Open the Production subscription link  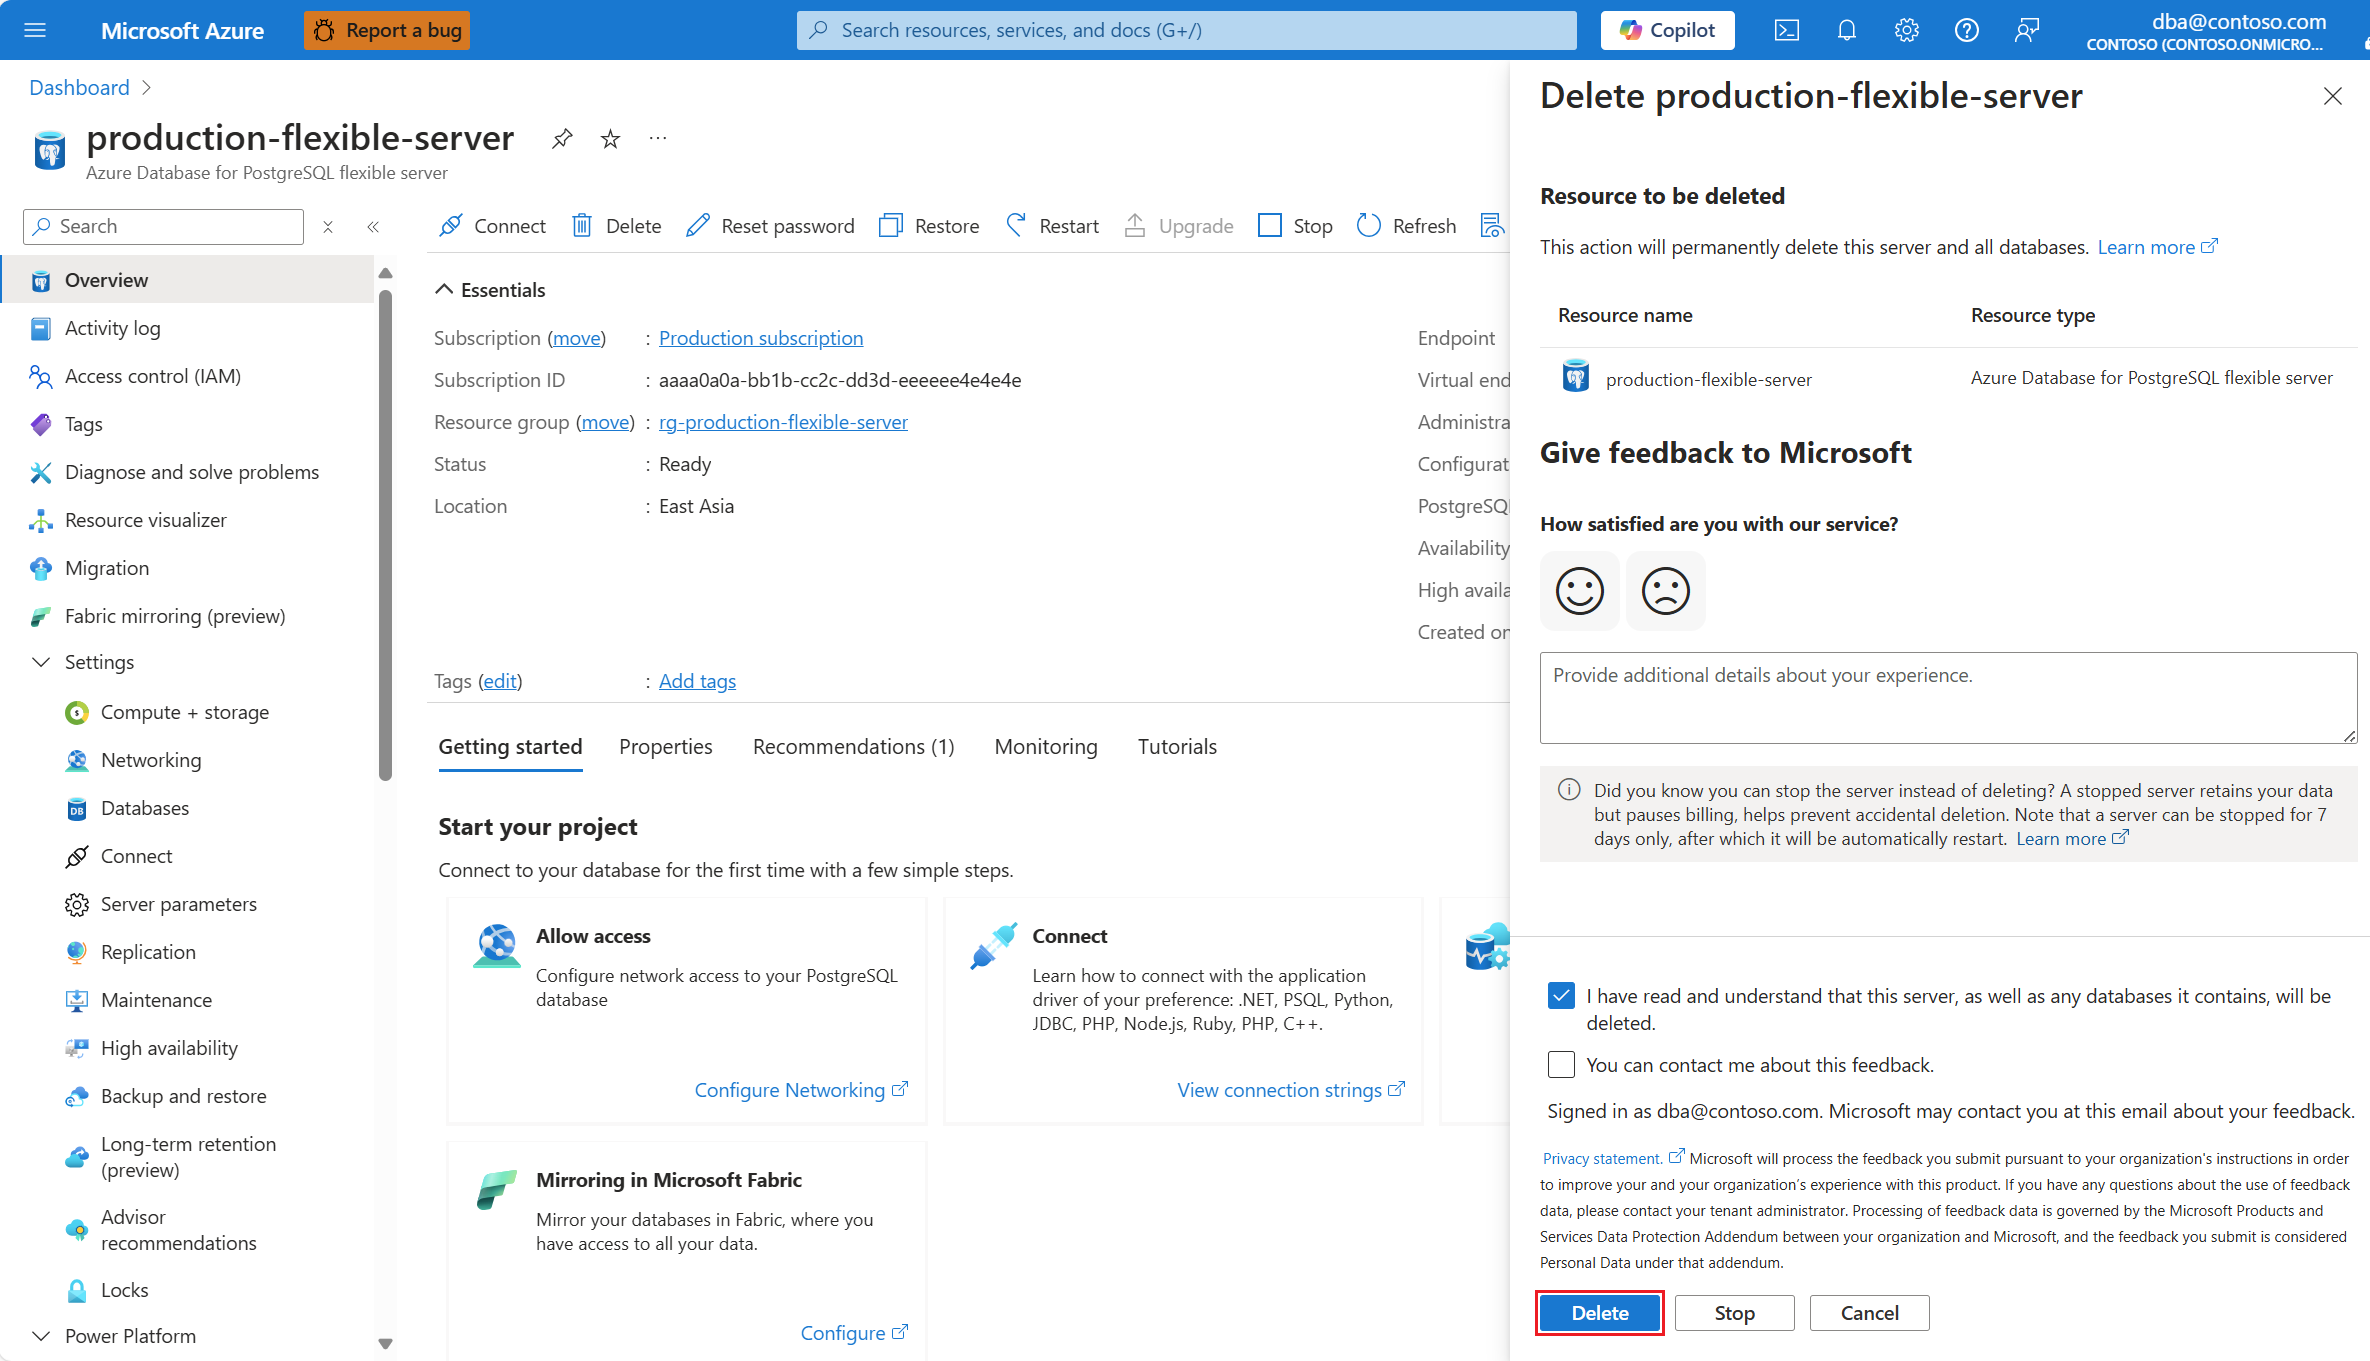point(761,338)
